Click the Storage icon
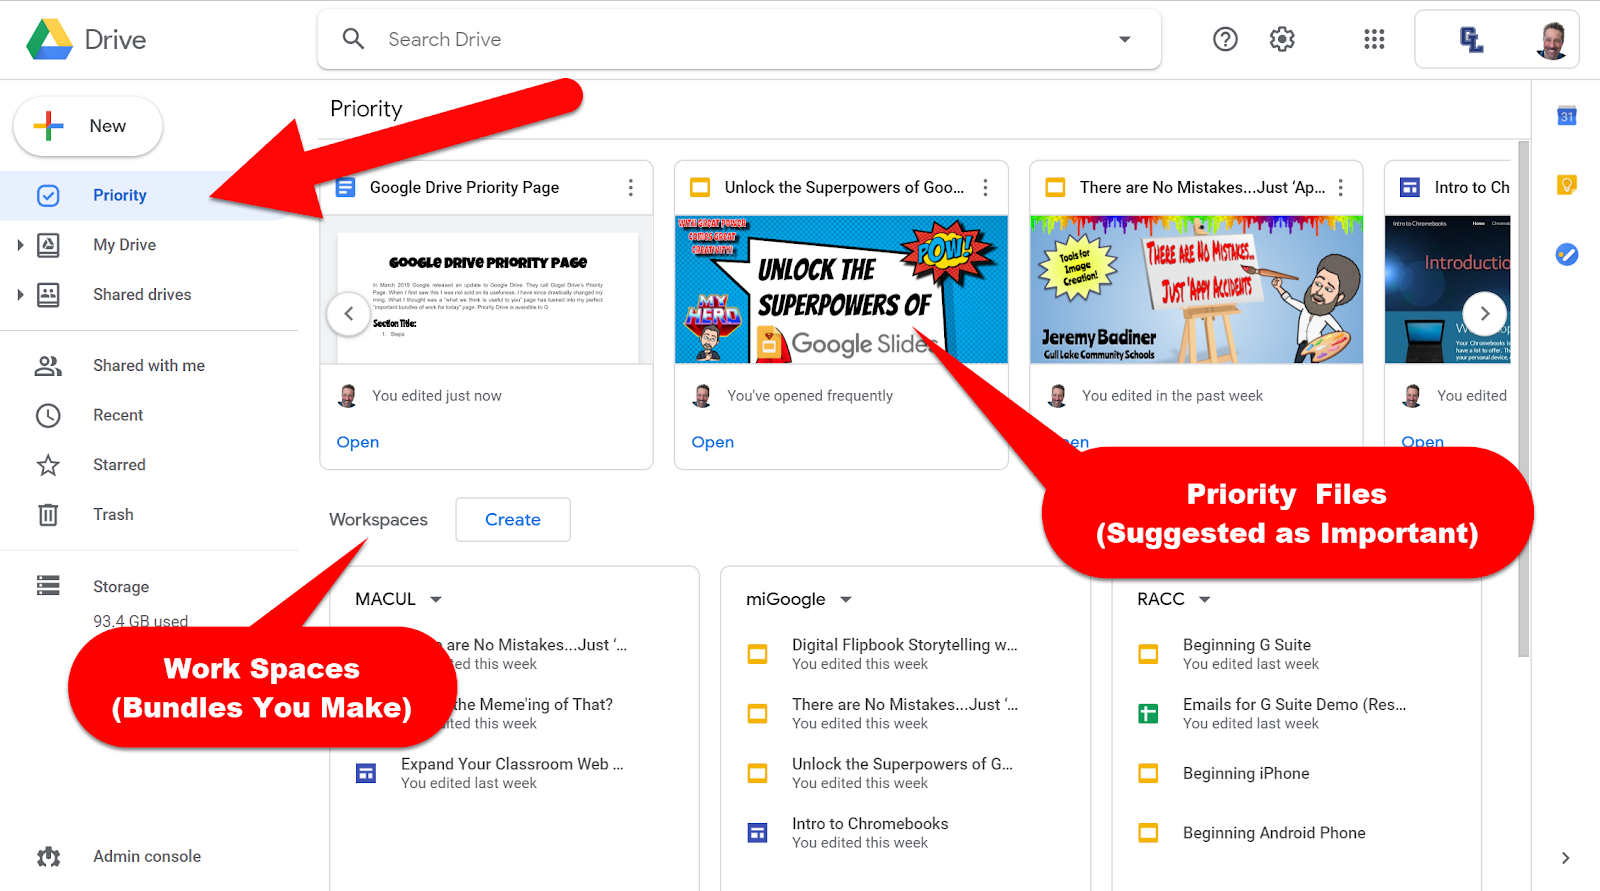Image resolution: width=1600 pixels, height=891 pixels. [x=48, y=585]
